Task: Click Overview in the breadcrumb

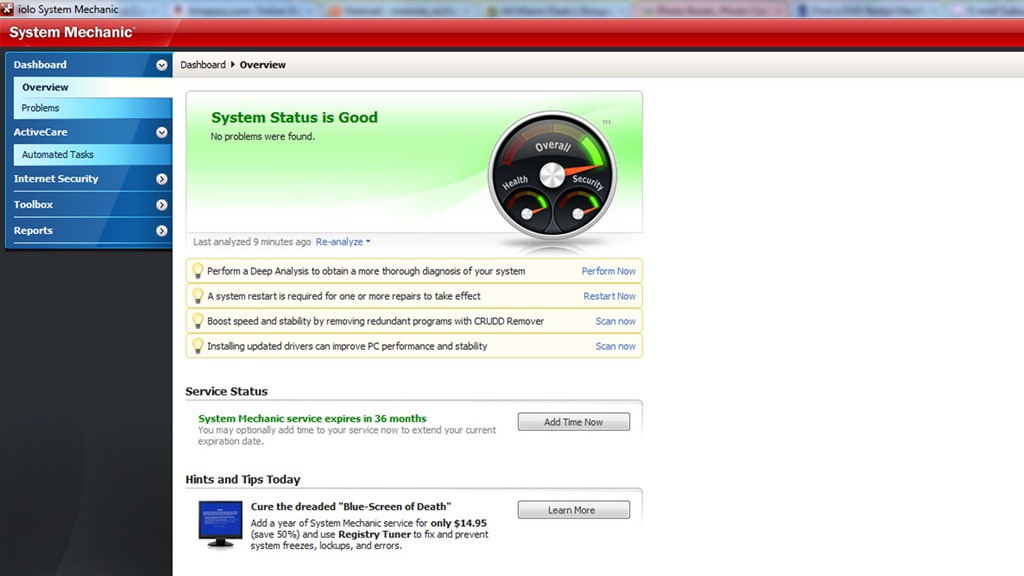Action: (263, 65)
